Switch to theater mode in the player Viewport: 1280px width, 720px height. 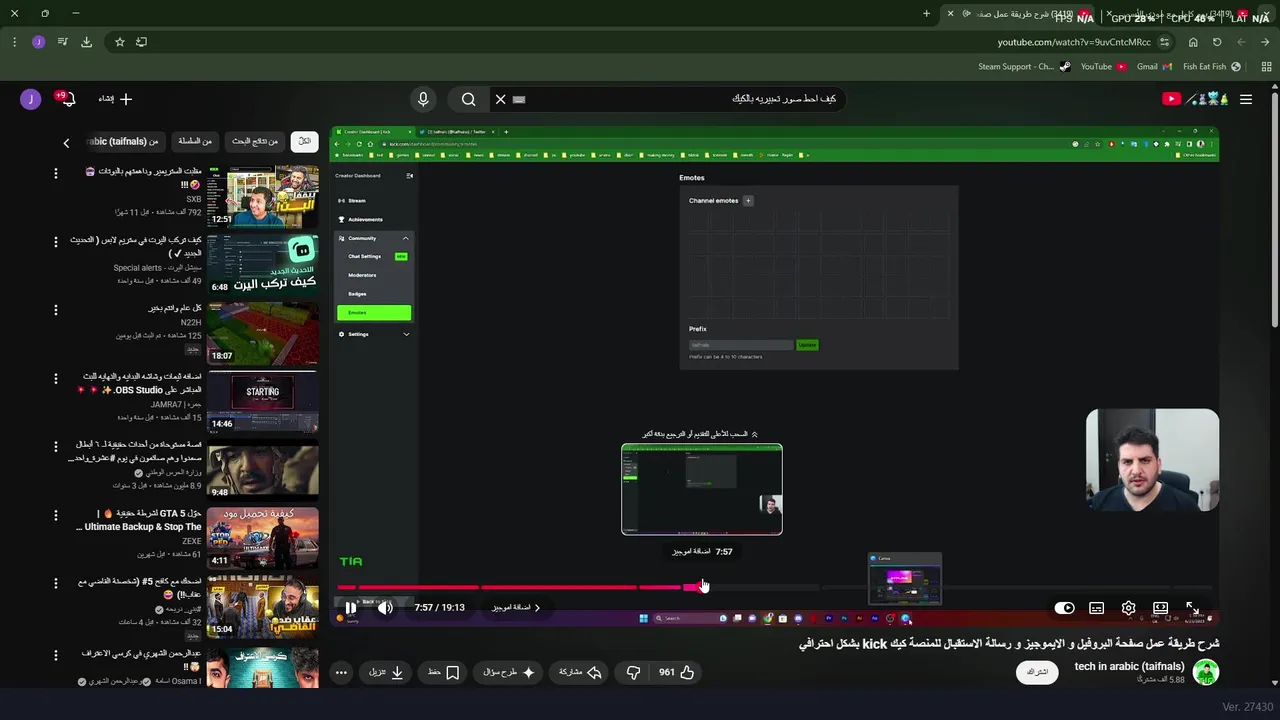click(1160, 608)
